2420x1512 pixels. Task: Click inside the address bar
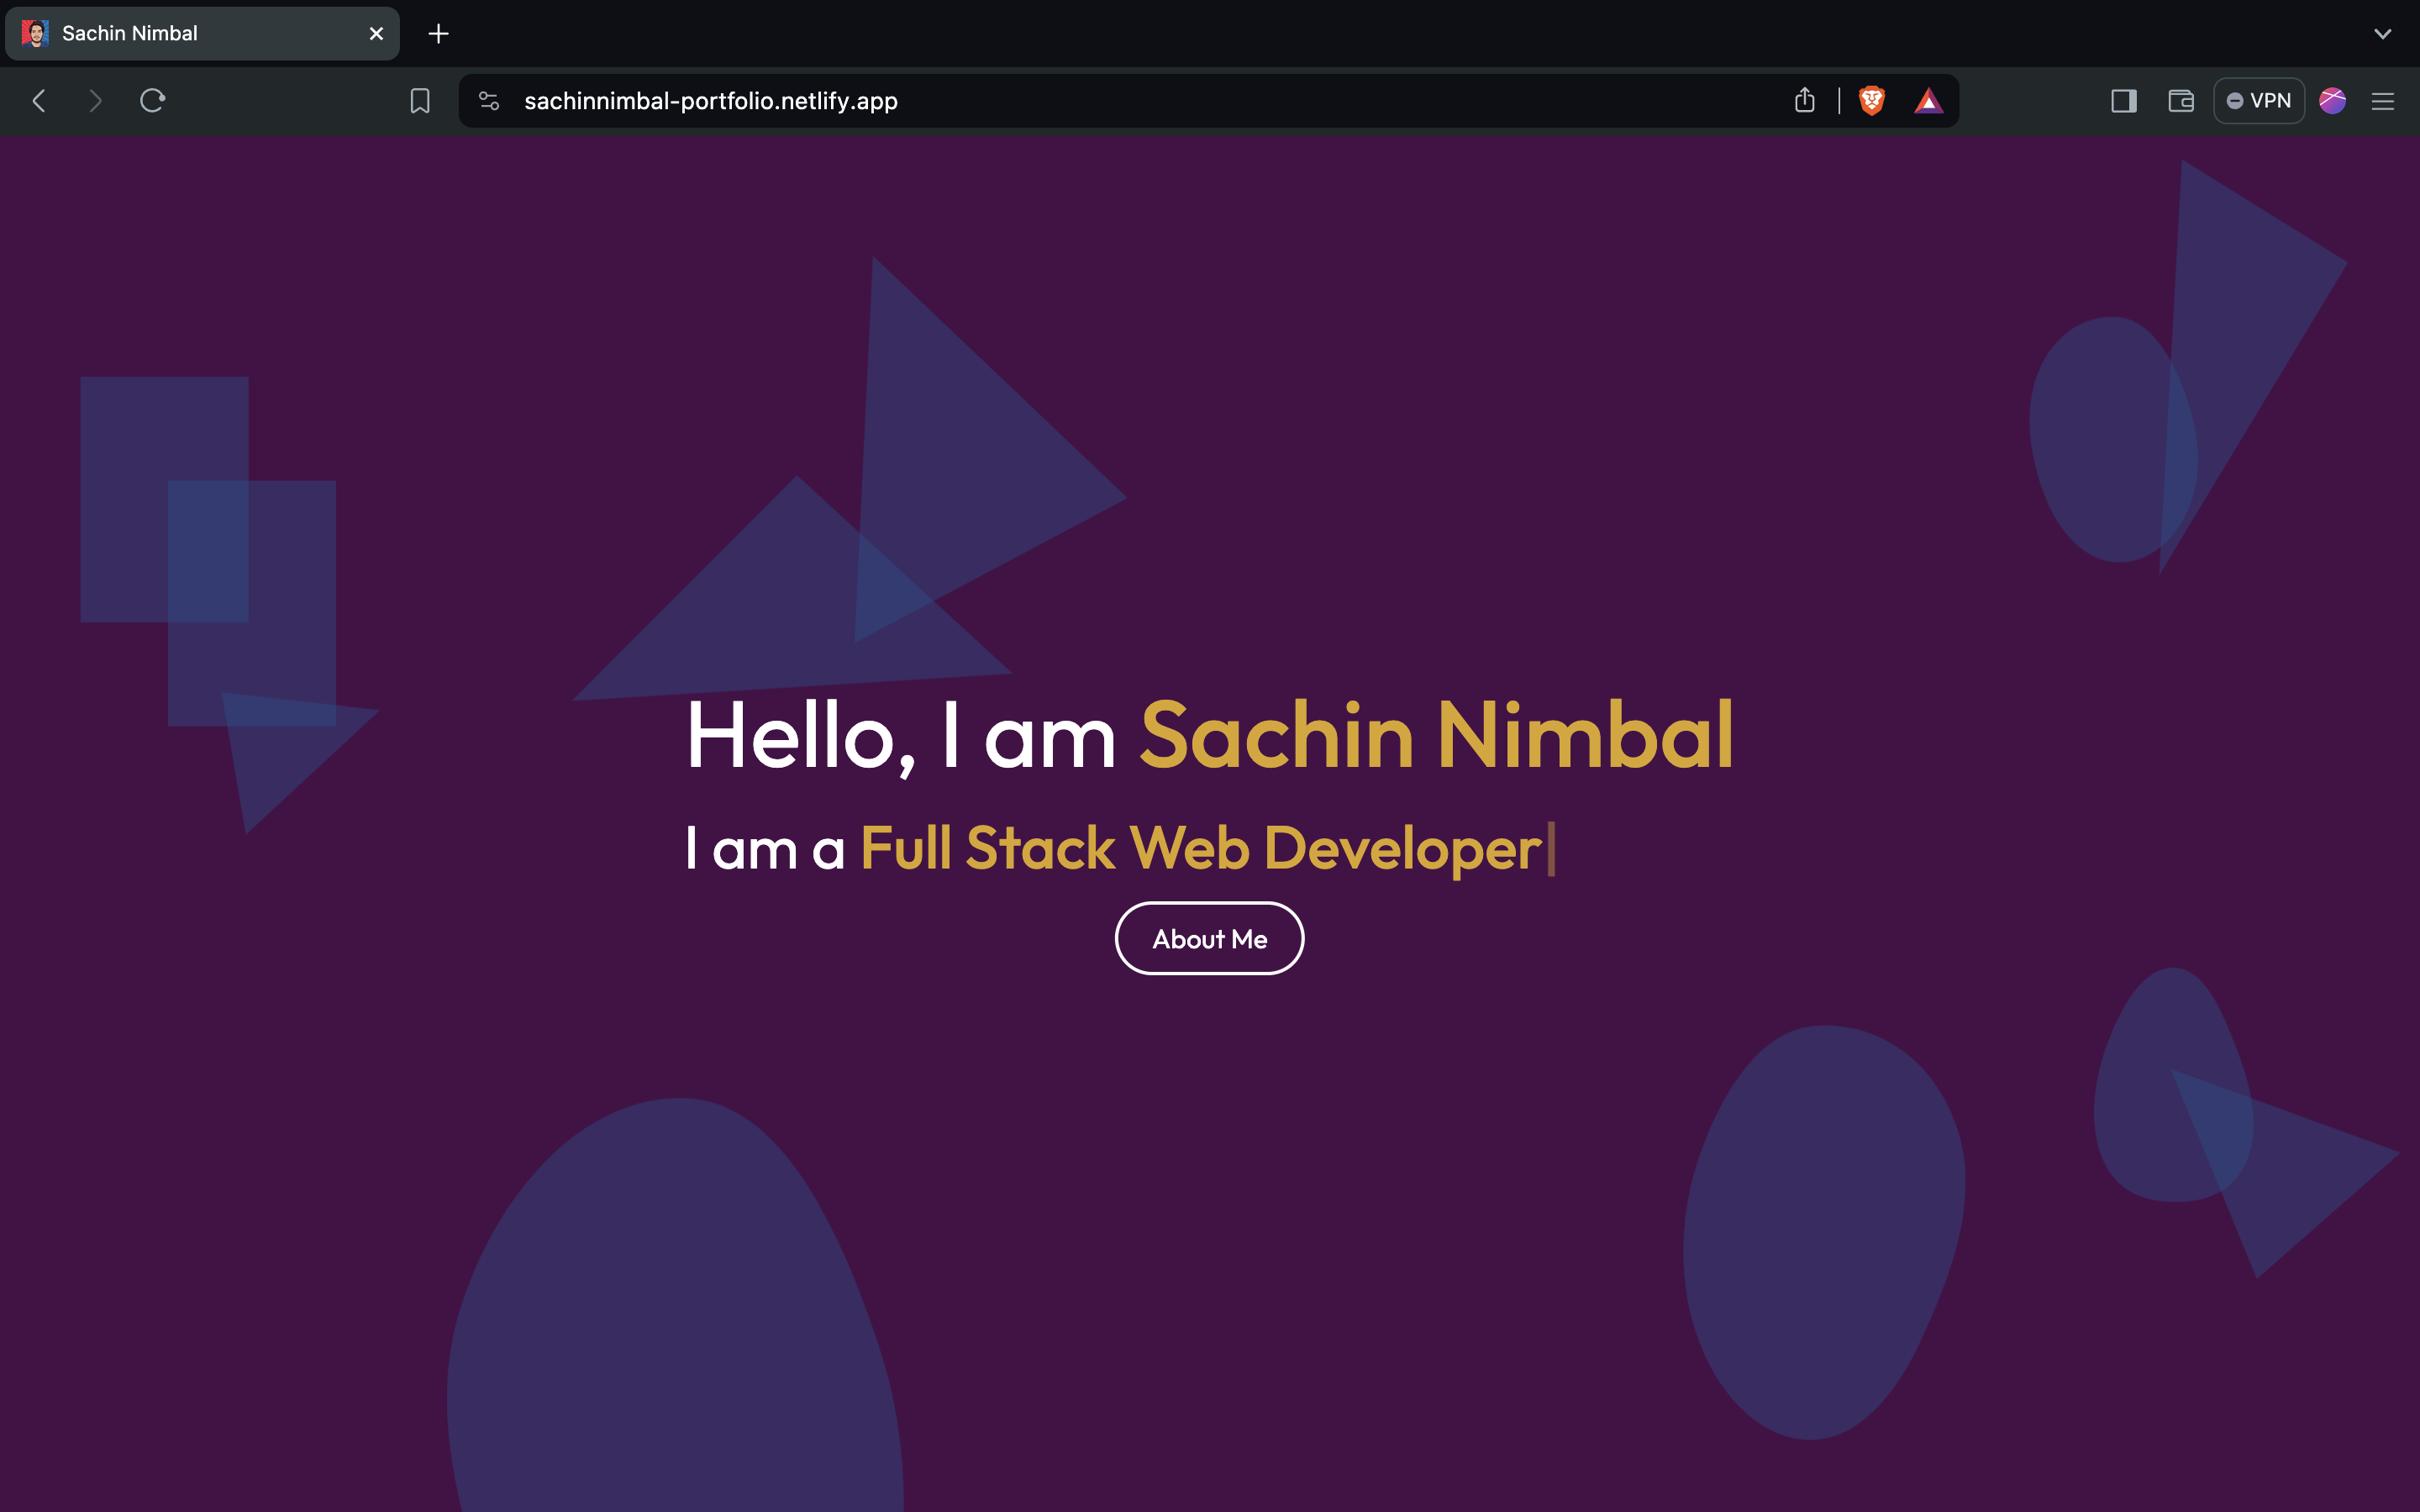(x=1100, y=100)
